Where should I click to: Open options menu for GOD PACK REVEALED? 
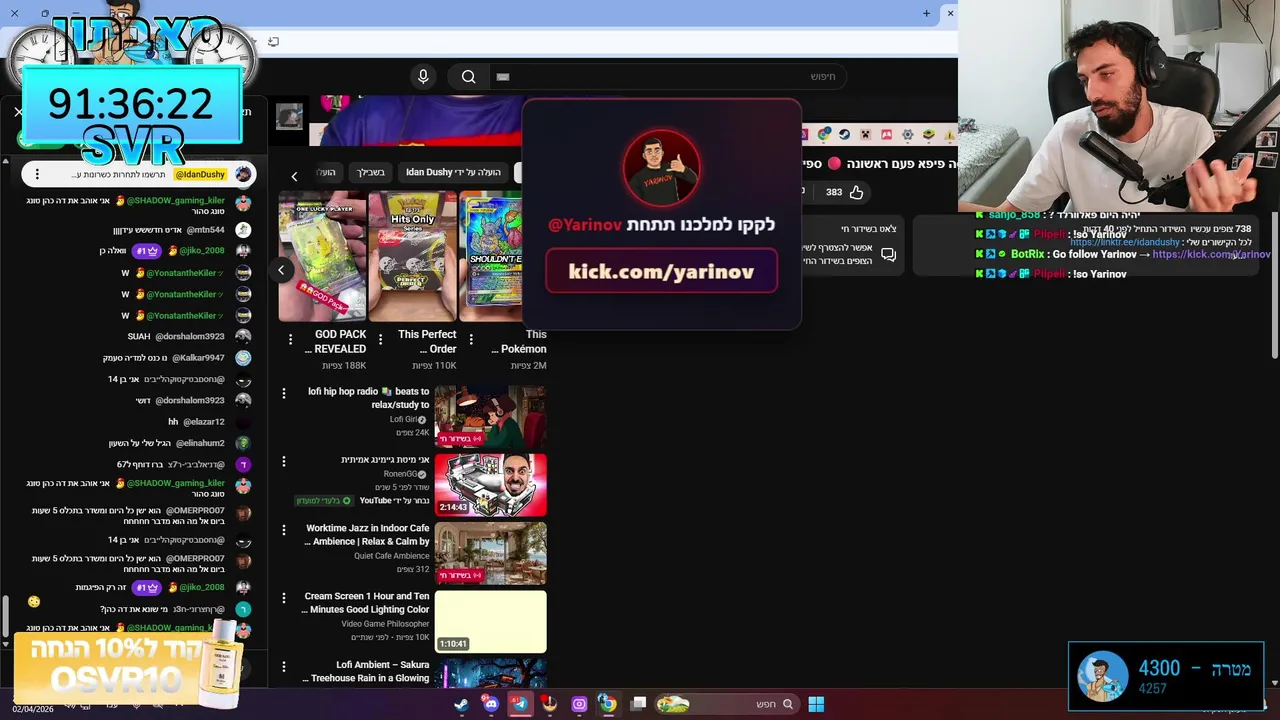290,340
